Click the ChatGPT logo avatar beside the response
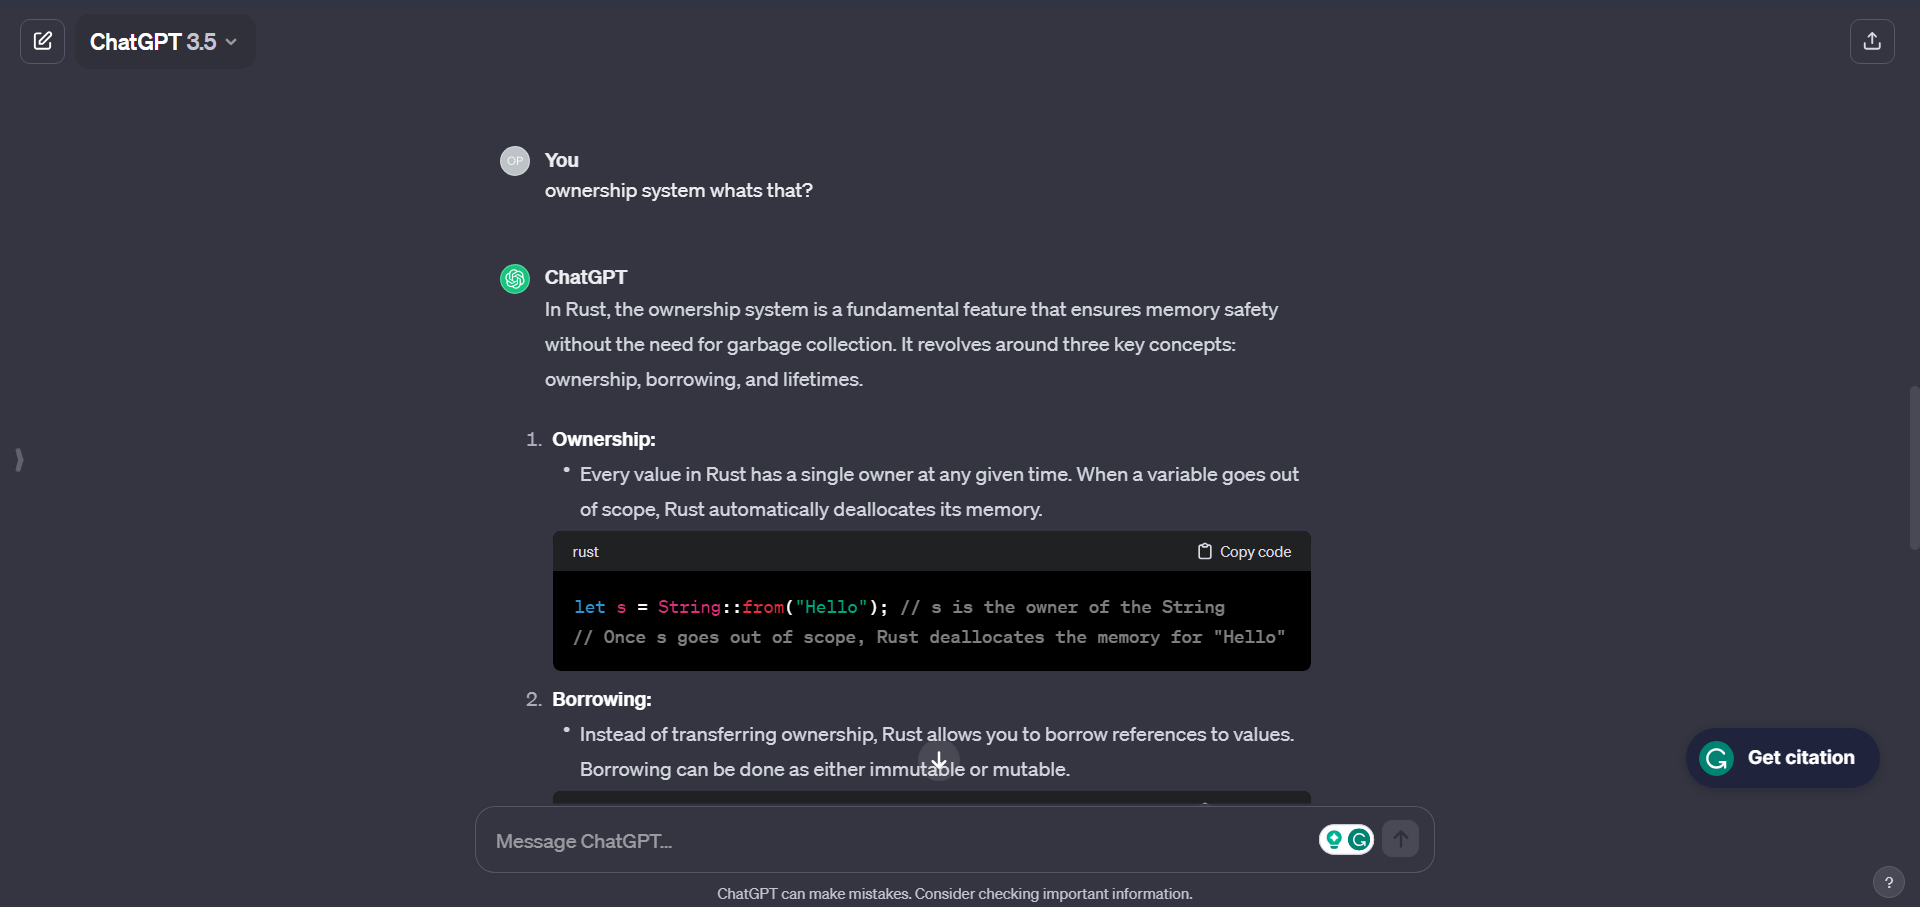The height and width of the screenshot is (907, 1920). point(515,278)
